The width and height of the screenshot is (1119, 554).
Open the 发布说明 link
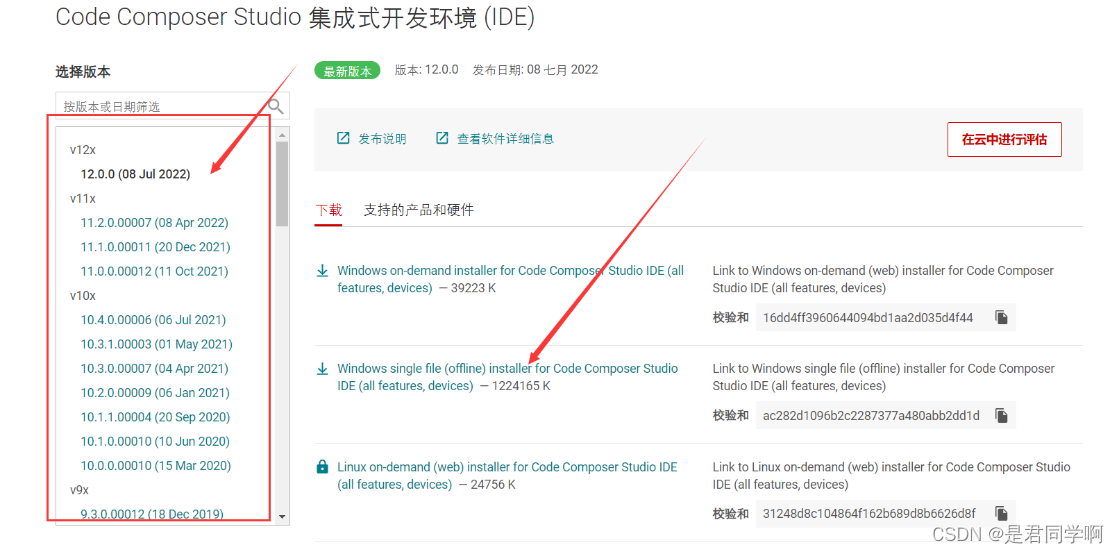(382, 138)
